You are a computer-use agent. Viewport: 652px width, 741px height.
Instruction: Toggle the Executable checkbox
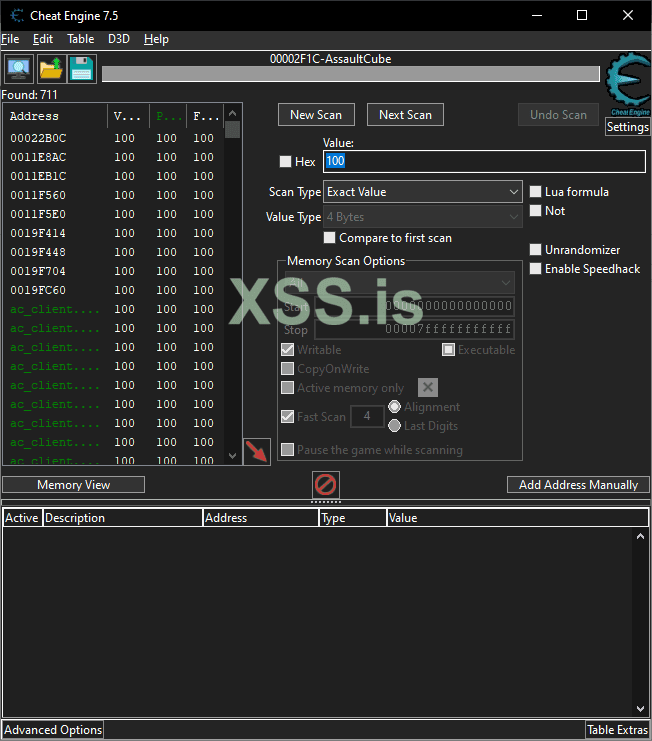tap(448, 350)
